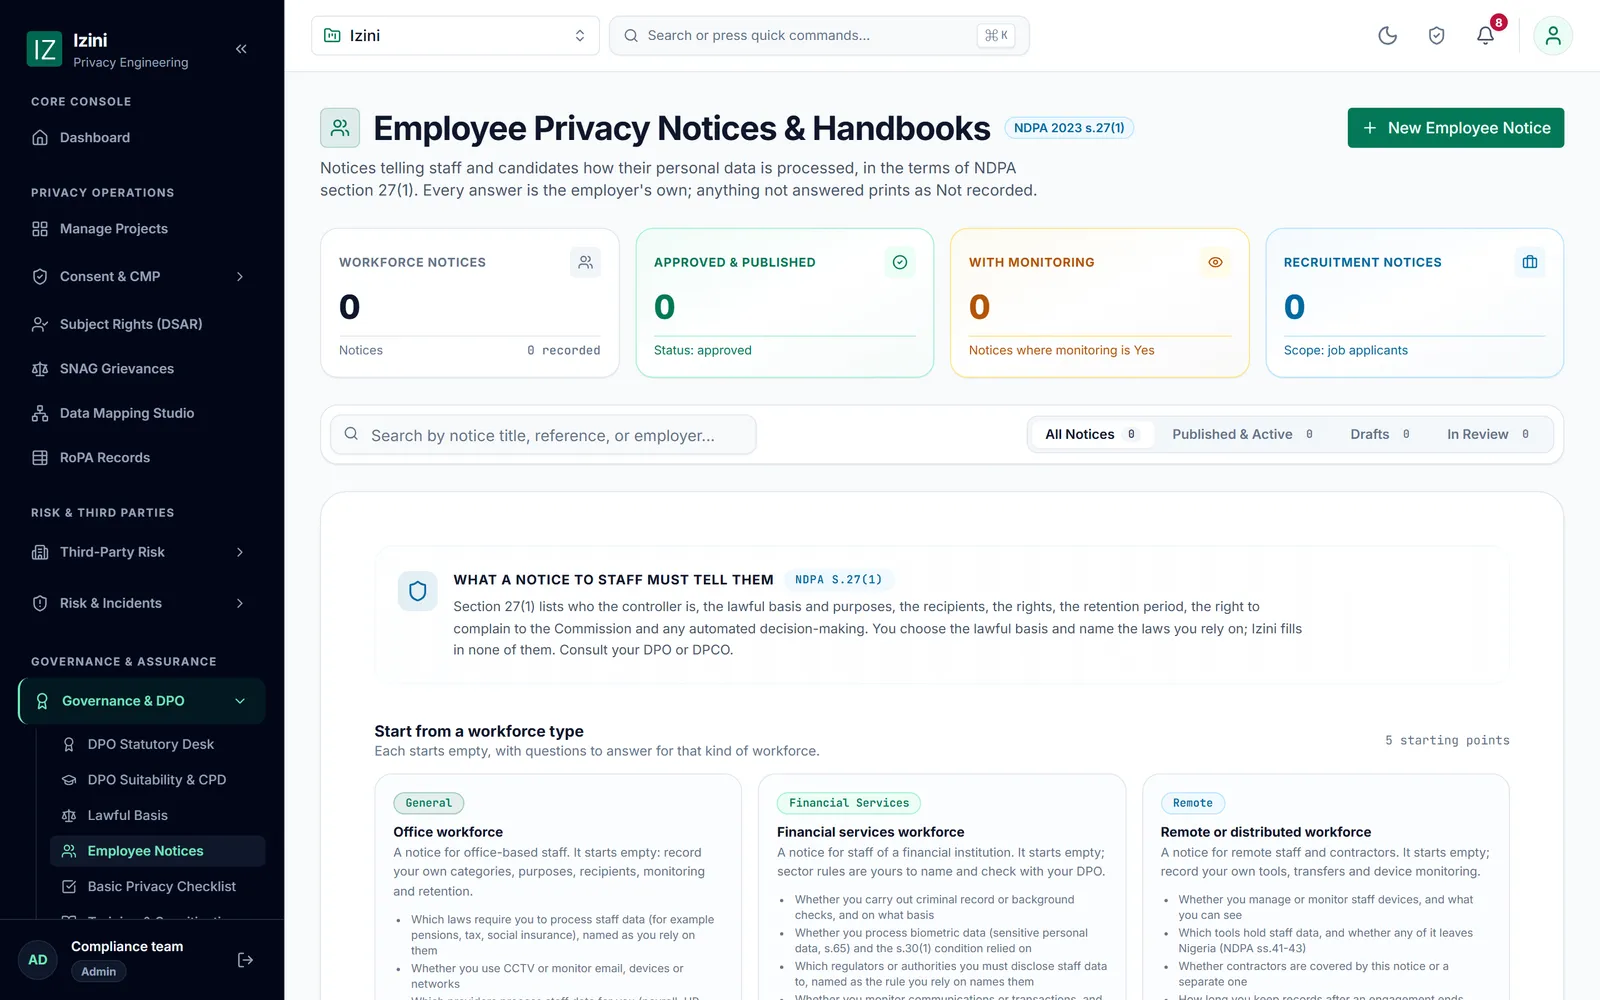
Task: Open Lawful Basis sub-item
Action: tap(157, 816)
